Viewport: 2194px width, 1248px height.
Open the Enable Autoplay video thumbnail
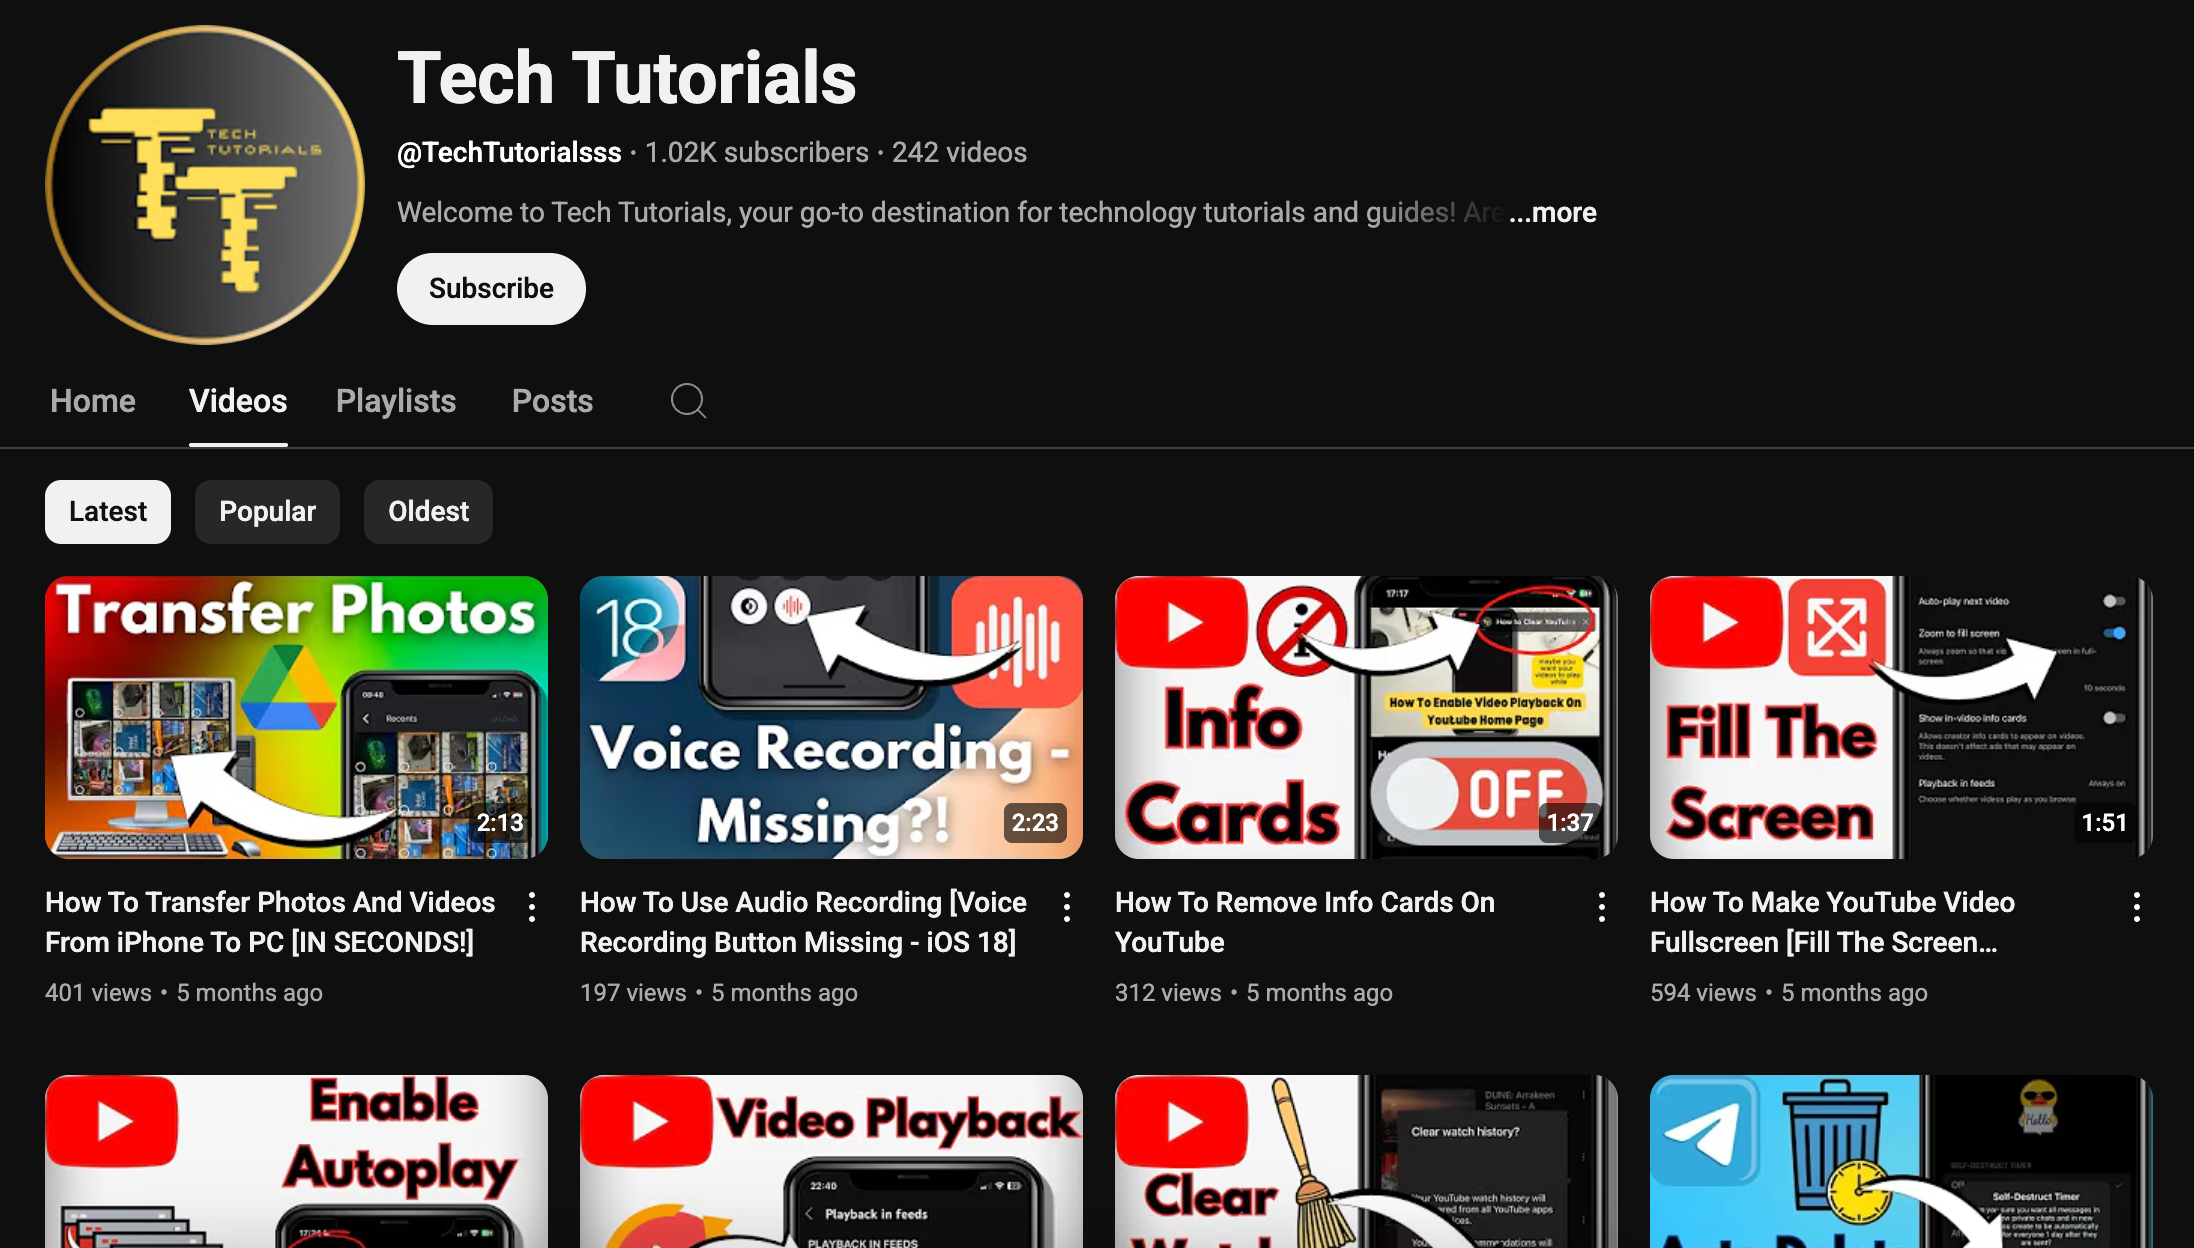[296, 1161]
